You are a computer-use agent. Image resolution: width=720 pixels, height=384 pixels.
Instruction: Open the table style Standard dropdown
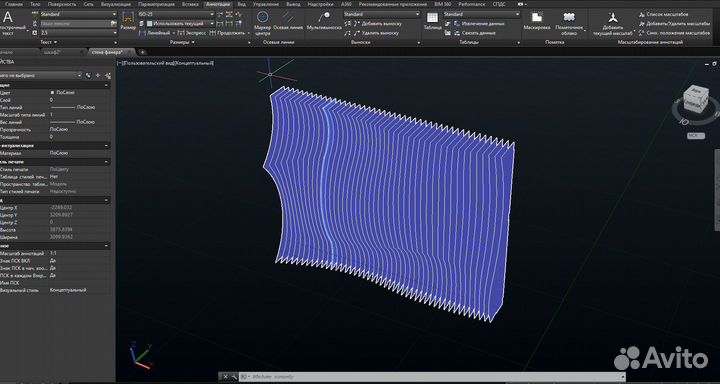pyautogui.click(x=481, y=14)
